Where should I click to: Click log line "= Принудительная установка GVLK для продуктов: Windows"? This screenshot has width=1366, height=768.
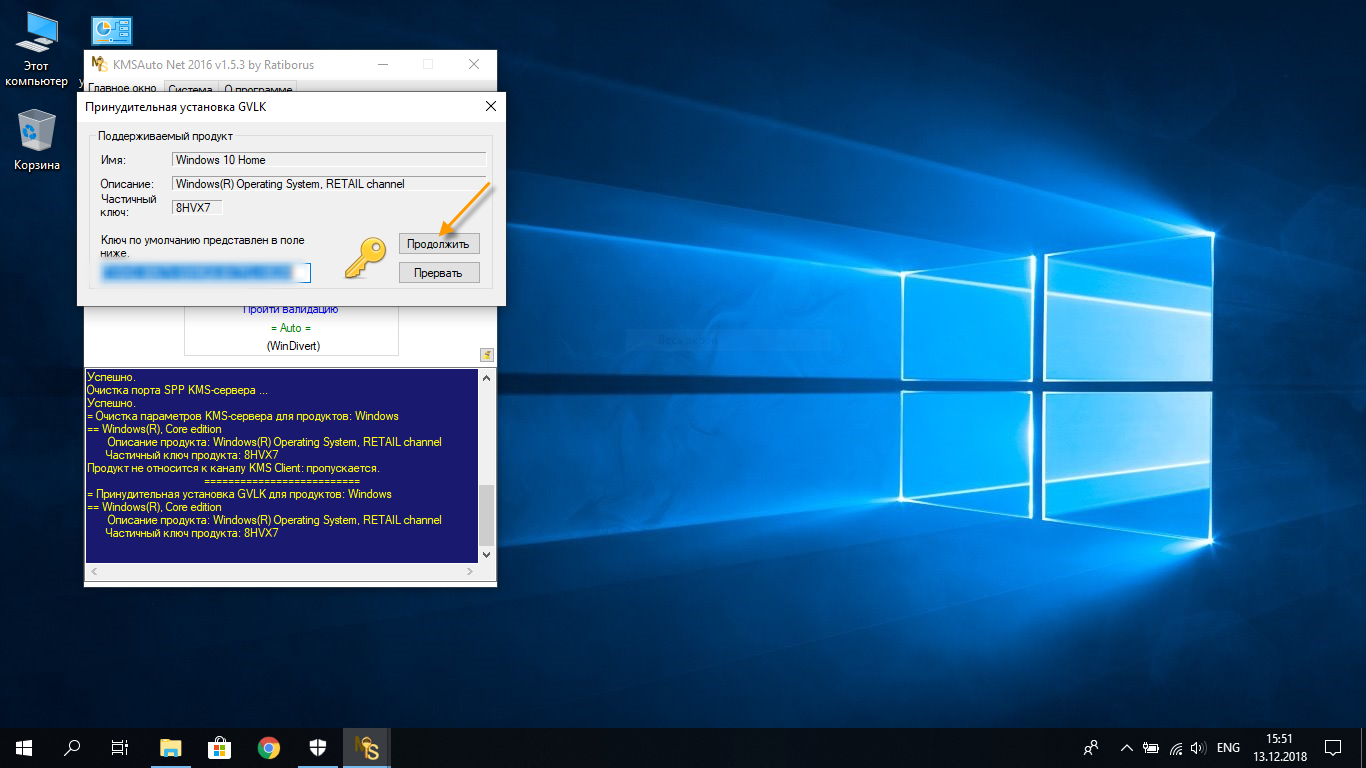[239, 494]
